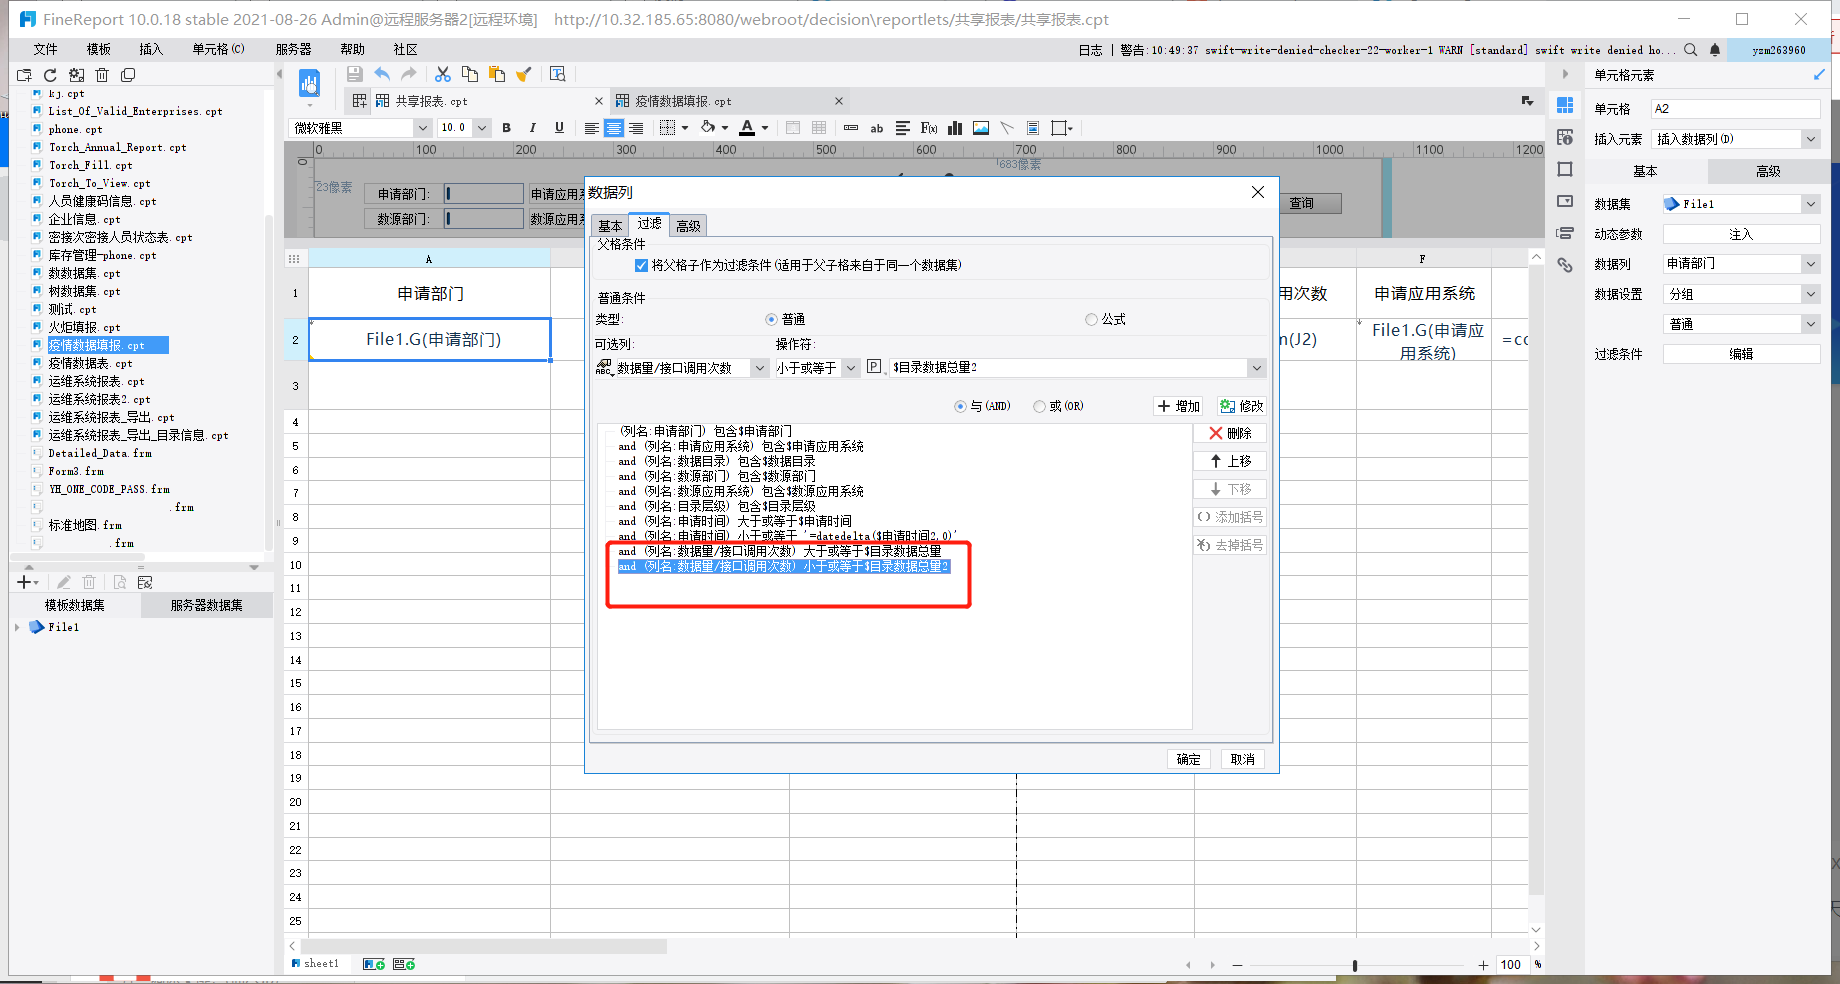This screenshot has width=1840, height=984.
Task: Click the cut scissors icon
Action: tap(443, 74)
